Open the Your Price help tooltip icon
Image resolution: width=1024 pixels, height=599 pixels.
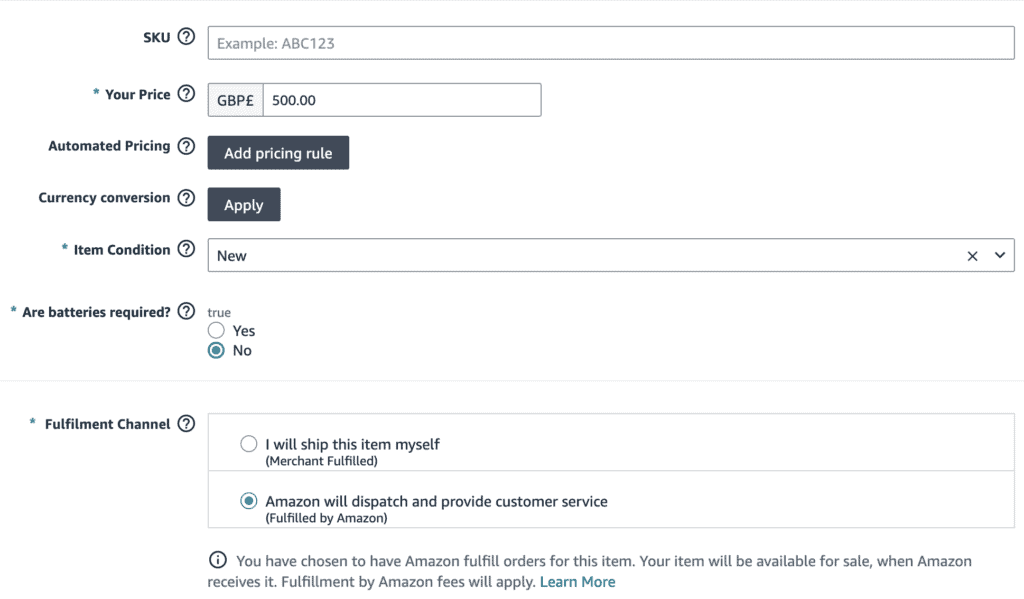click(186, 94)
